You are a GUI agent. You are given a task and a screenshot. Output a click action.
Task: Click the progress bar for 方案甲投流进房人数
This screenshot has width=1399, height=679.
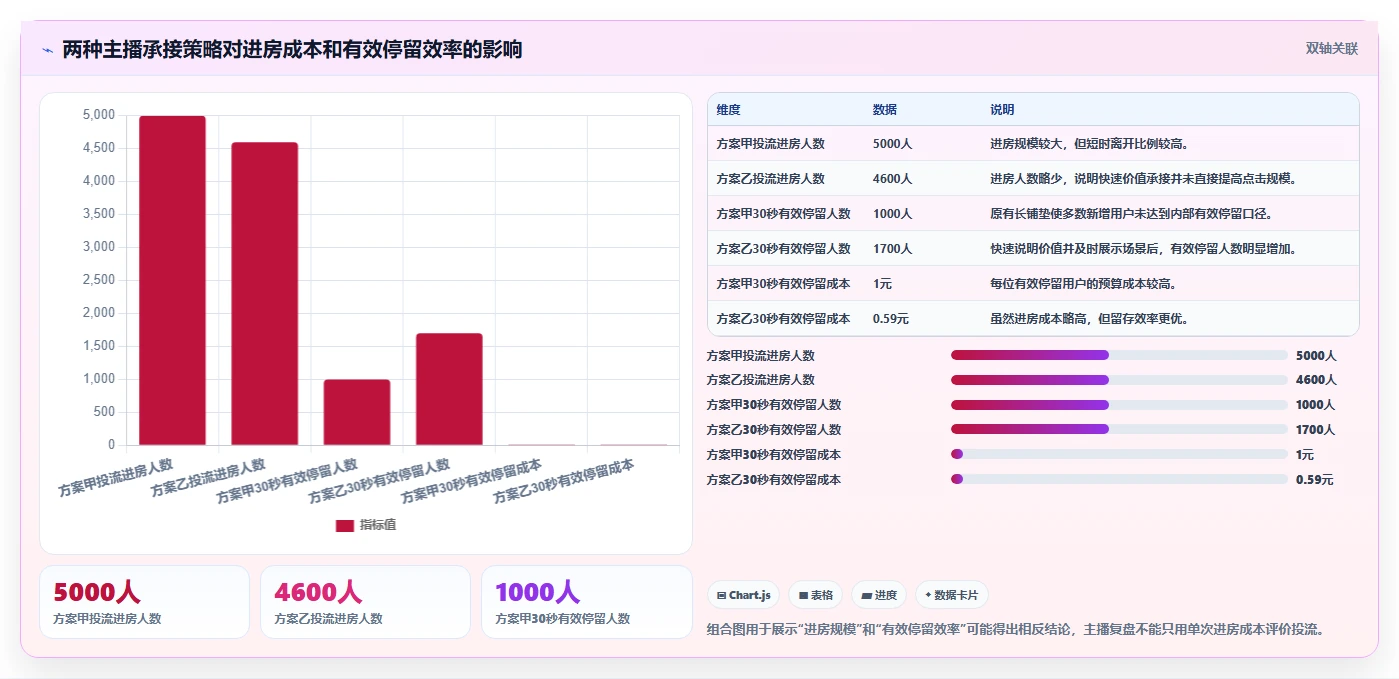coord(1119,355)
